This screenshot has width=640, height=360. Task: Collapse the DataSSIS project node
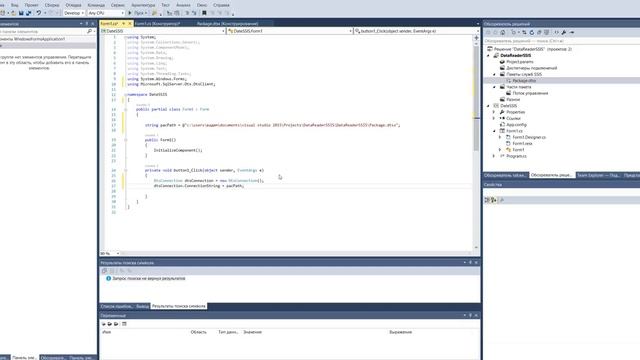488,106
